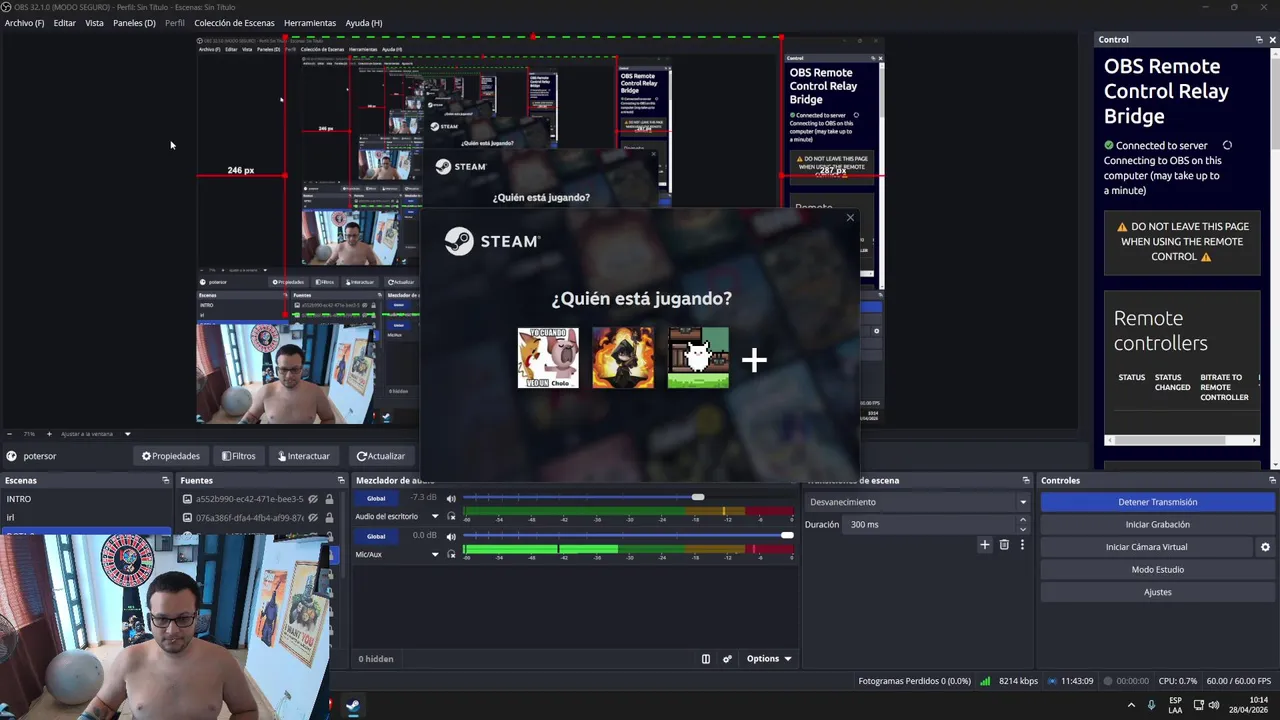Image resolution: width=1280 pixels, height=720 pixels.
Task: Click the browser source globe icon beside potersor
Action: point(11,456)
